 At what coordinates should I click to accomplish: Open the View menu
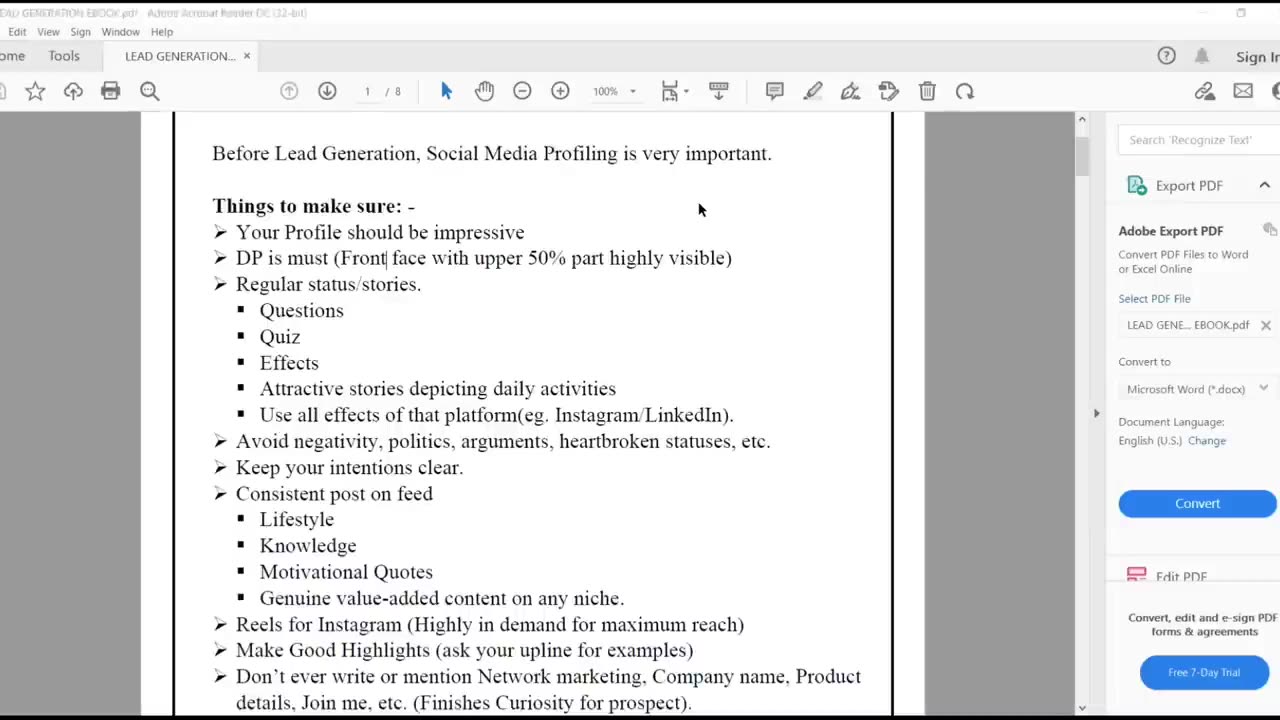coord(48,32)
